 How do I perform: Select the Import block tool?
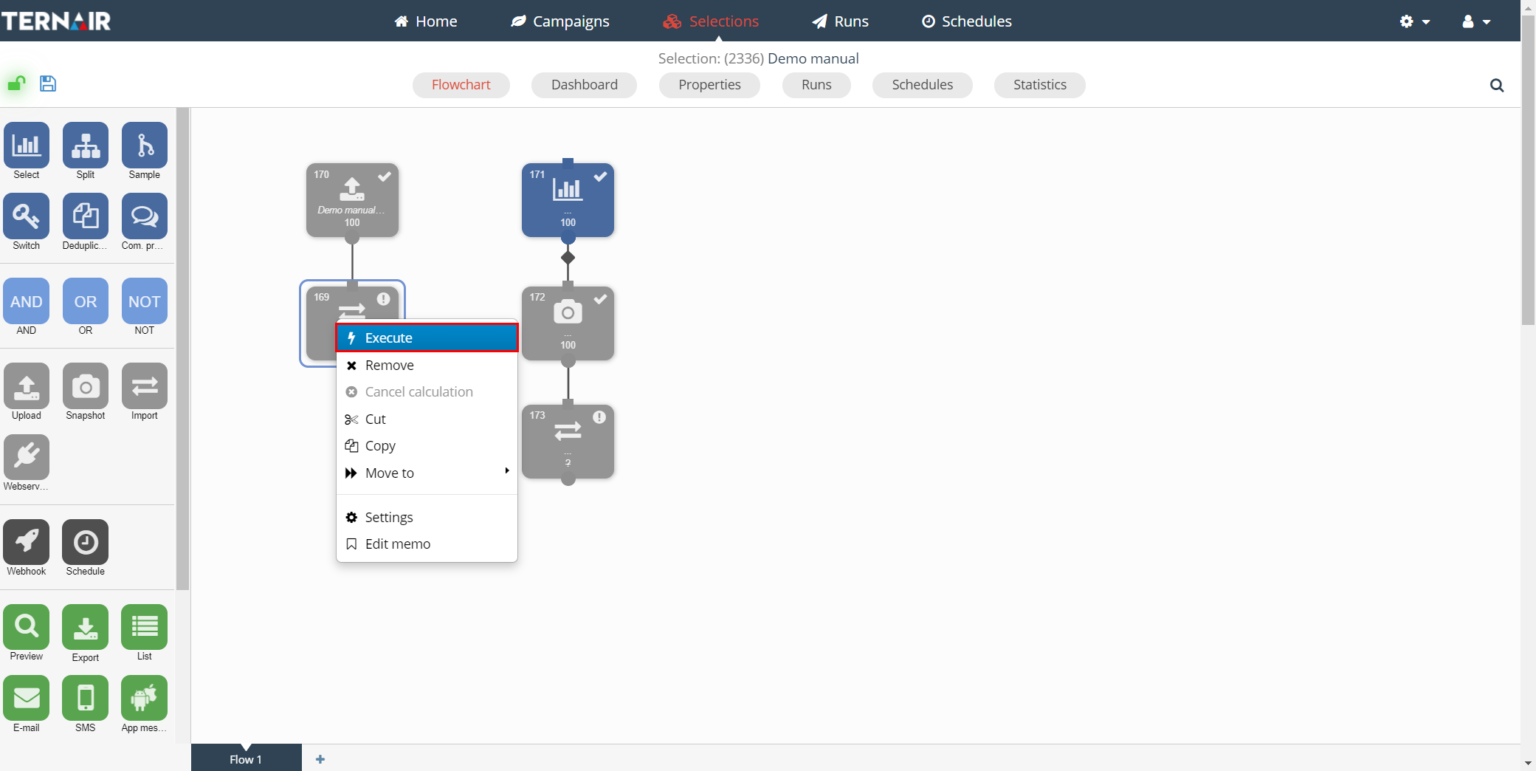pyautogui.click(x=144, y=386)
